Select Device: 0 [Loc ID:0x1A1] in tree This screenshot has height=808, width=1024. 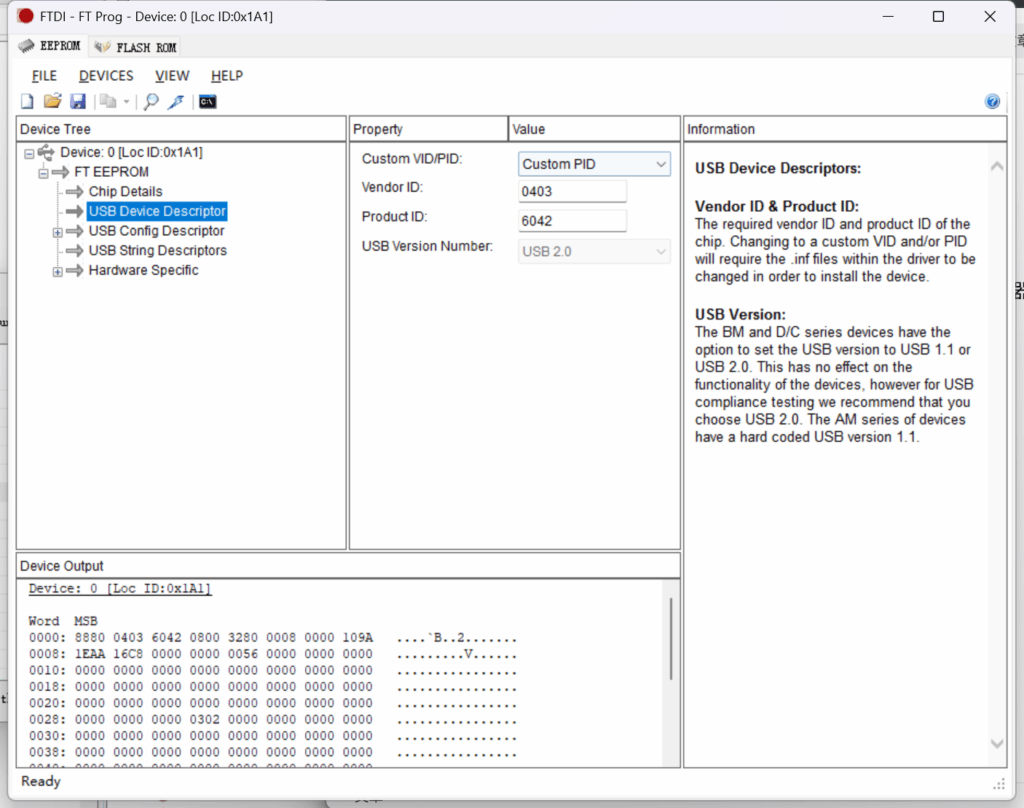131,152
